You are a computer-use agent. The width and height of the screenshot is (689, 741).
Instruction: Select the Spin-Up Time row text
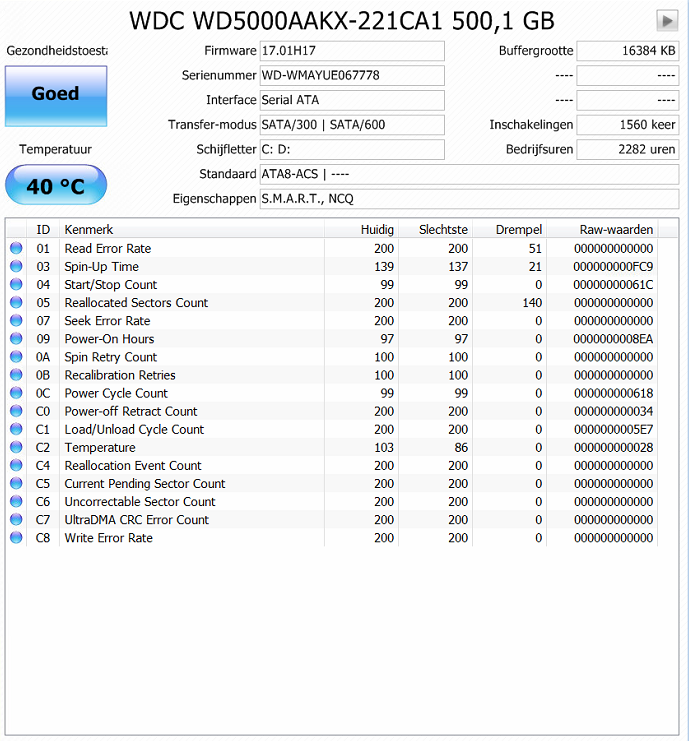coord(102,267)
